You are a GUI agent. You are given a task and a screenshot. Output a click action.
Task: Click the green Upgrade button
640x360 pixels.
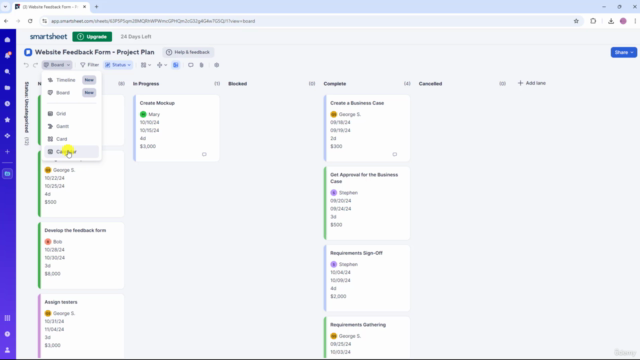coord(92,37)
